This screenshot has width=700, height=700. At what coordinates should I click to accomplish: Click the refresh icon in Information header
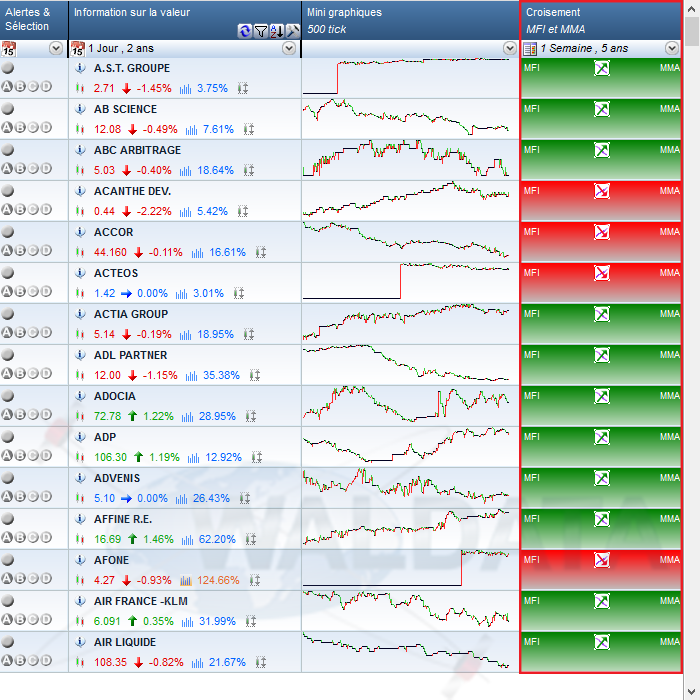(244, 31)
